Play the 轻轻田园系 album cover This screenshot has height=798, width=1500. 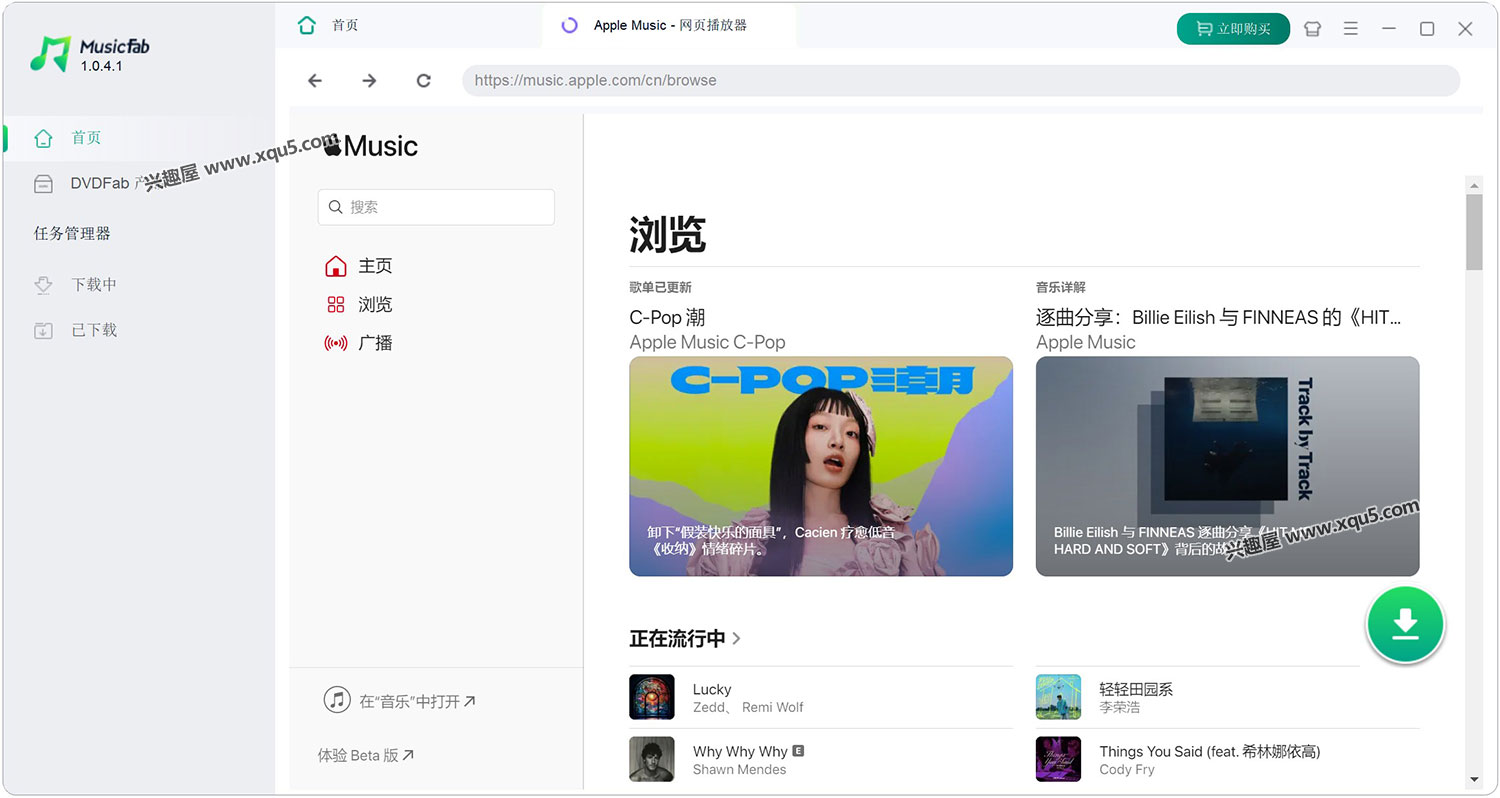pos(1058,697)
